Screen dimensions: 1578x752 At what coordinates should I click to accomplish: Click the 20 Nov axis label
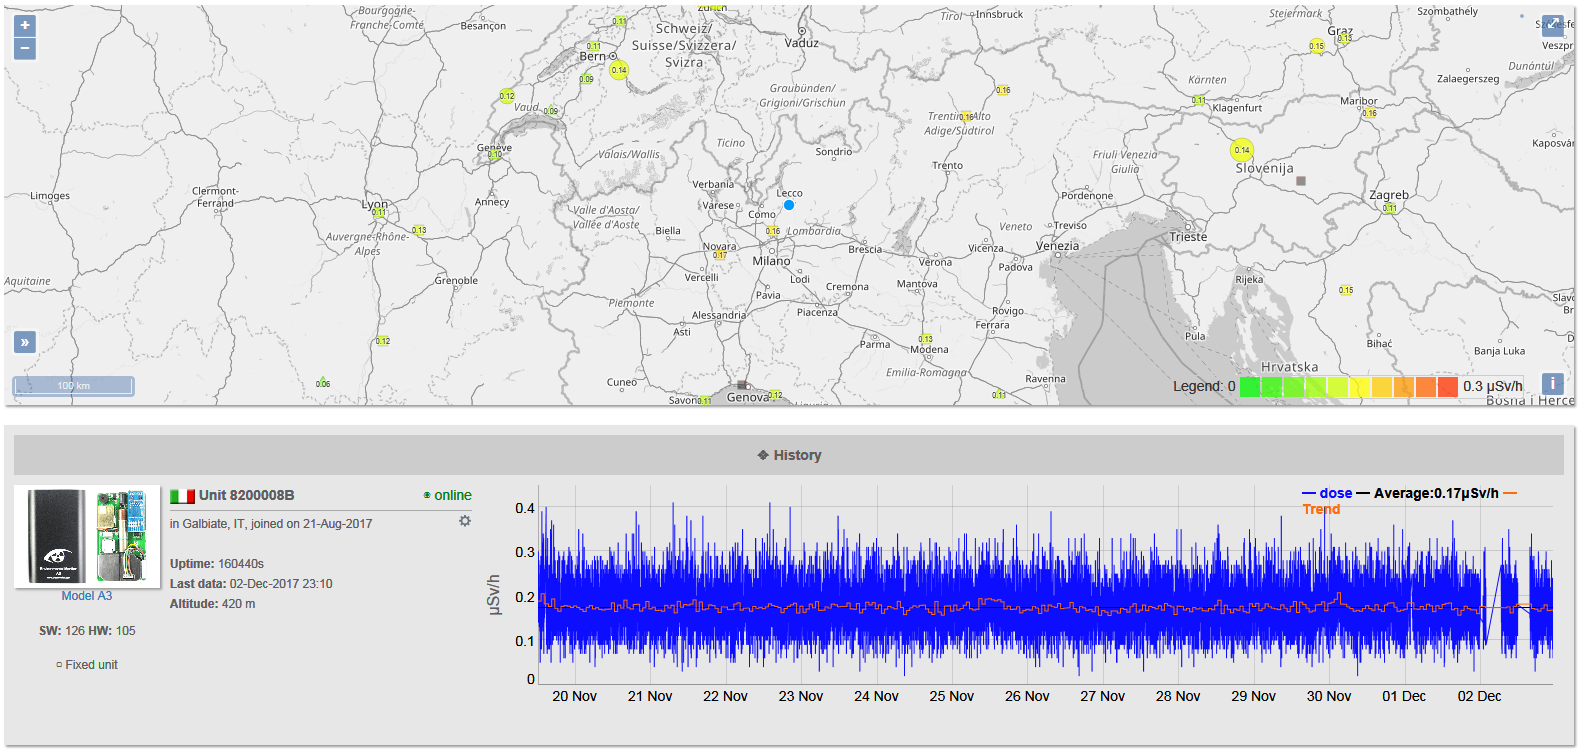pyautogui.click(x=574, y=696)
